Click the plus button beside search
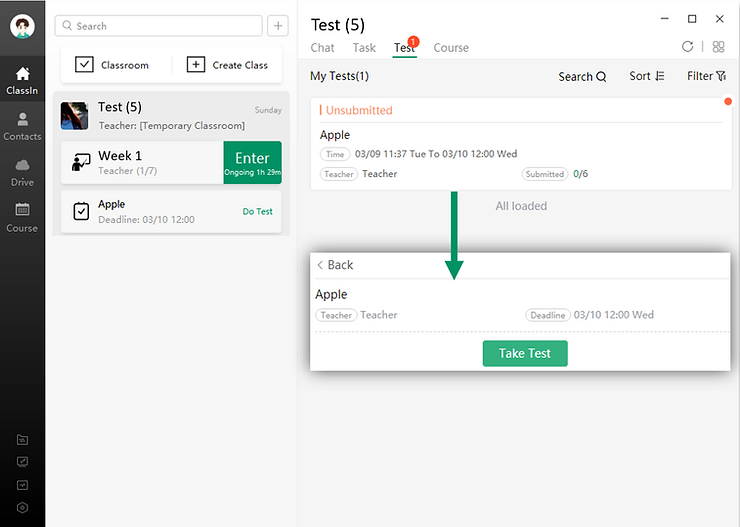740x527 pixels. tap(279, 26)
